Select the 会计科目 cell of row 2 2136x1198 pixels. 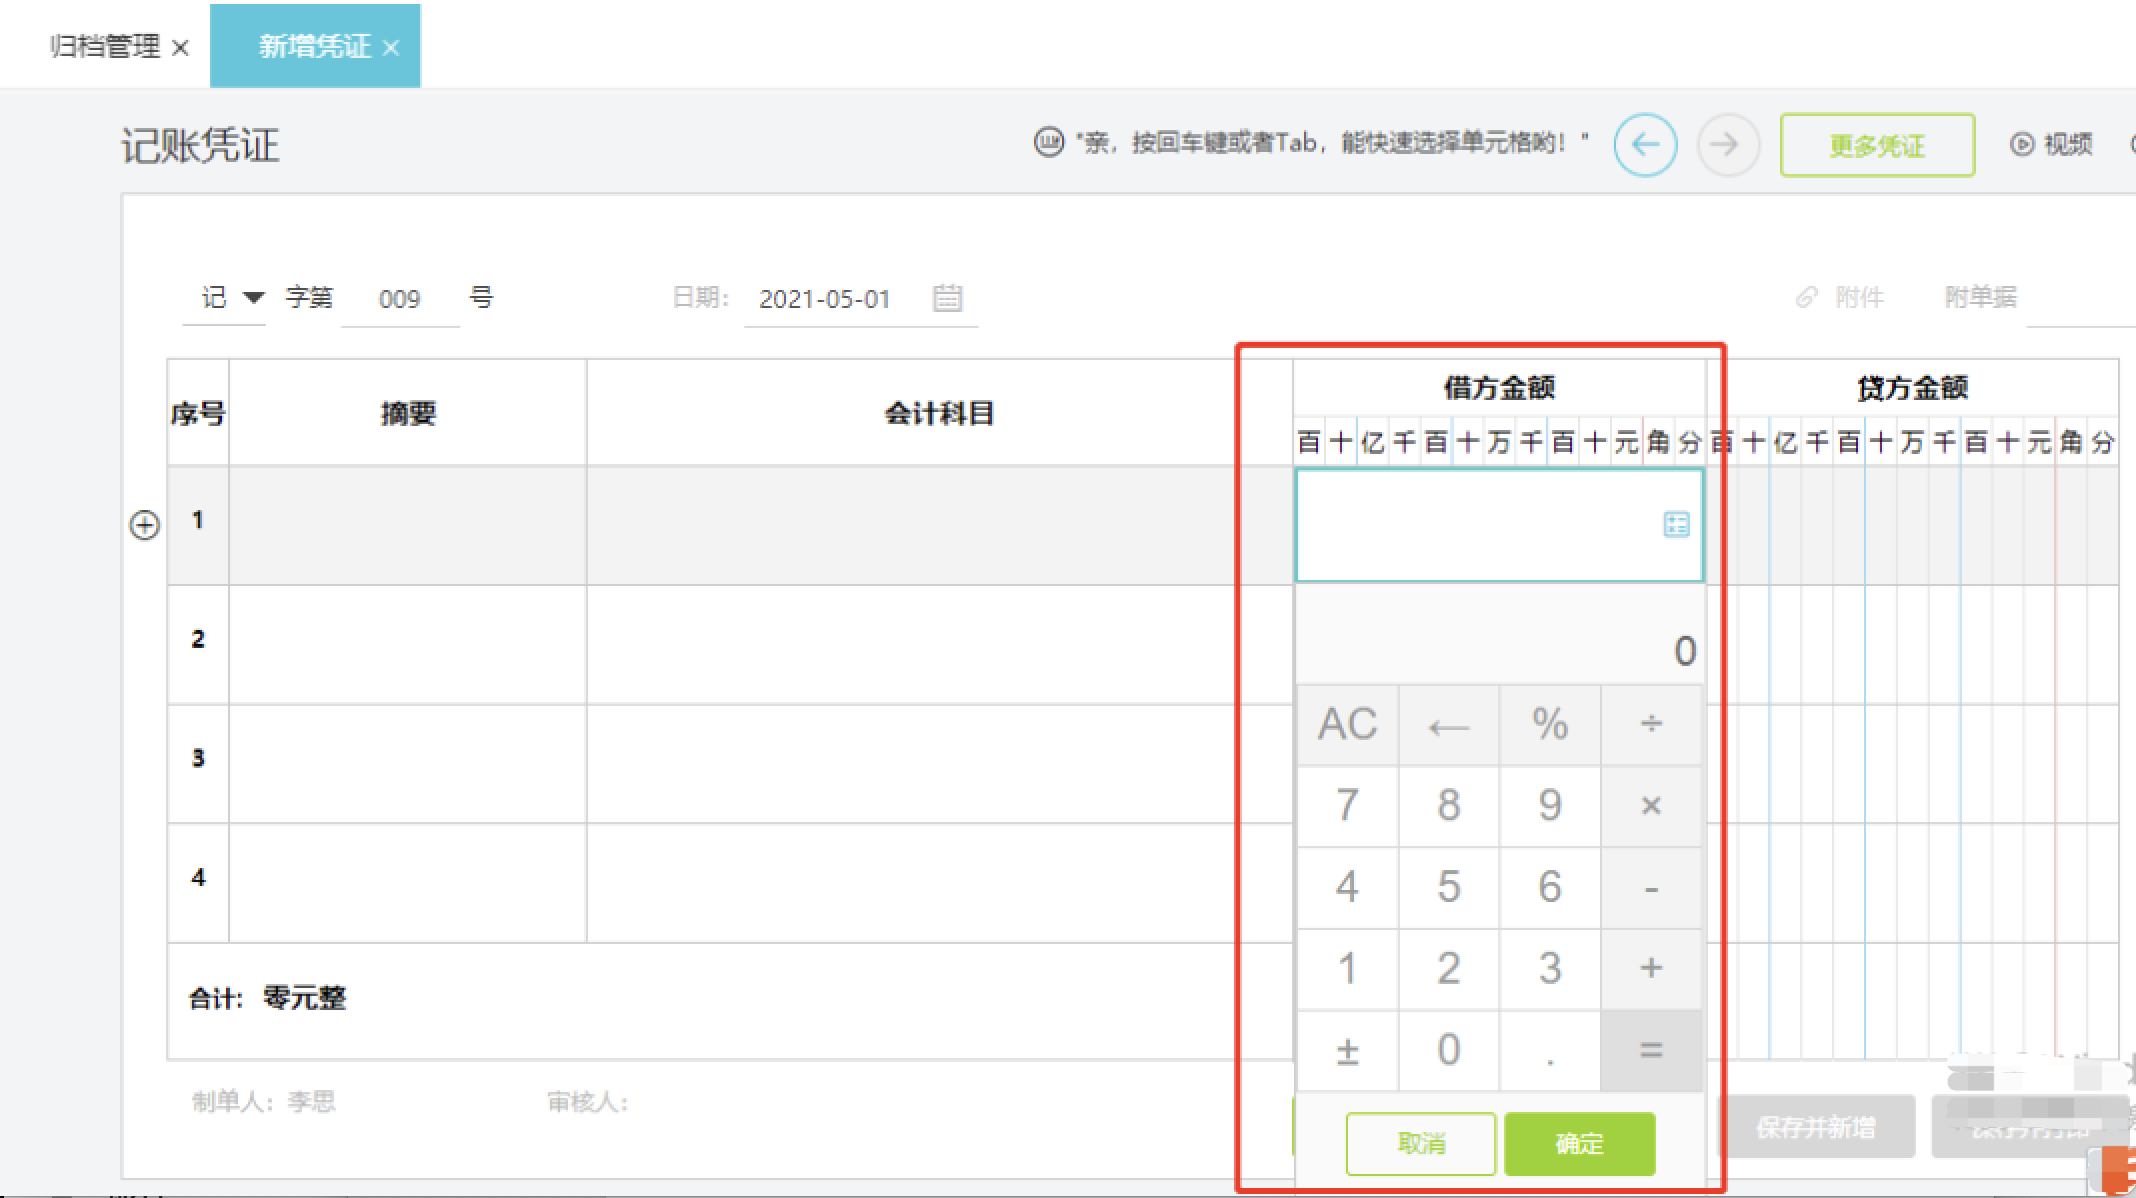[939, 644]
